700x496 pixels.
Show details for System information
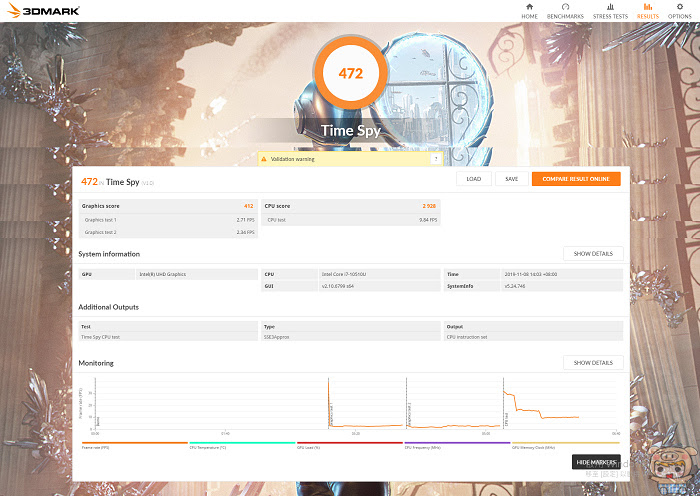coord(593,254)
